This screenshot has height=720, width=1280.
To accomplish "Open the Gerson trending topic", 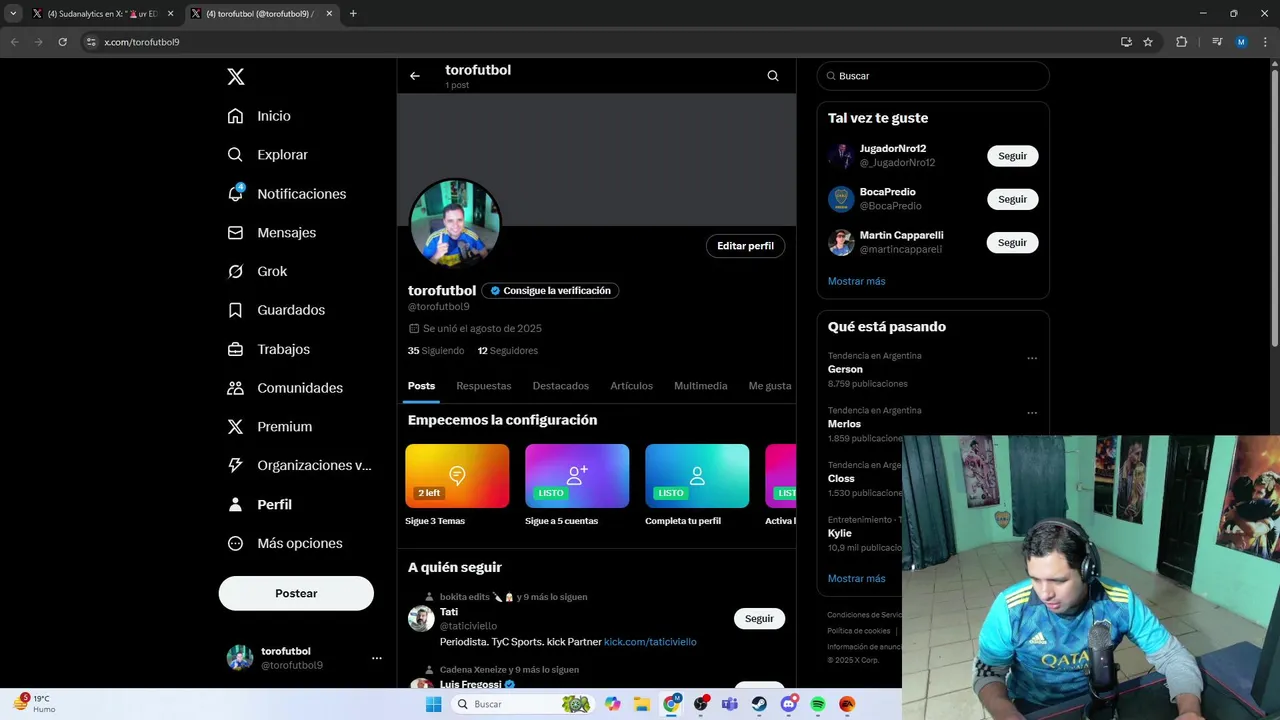I will pos(845,369).
